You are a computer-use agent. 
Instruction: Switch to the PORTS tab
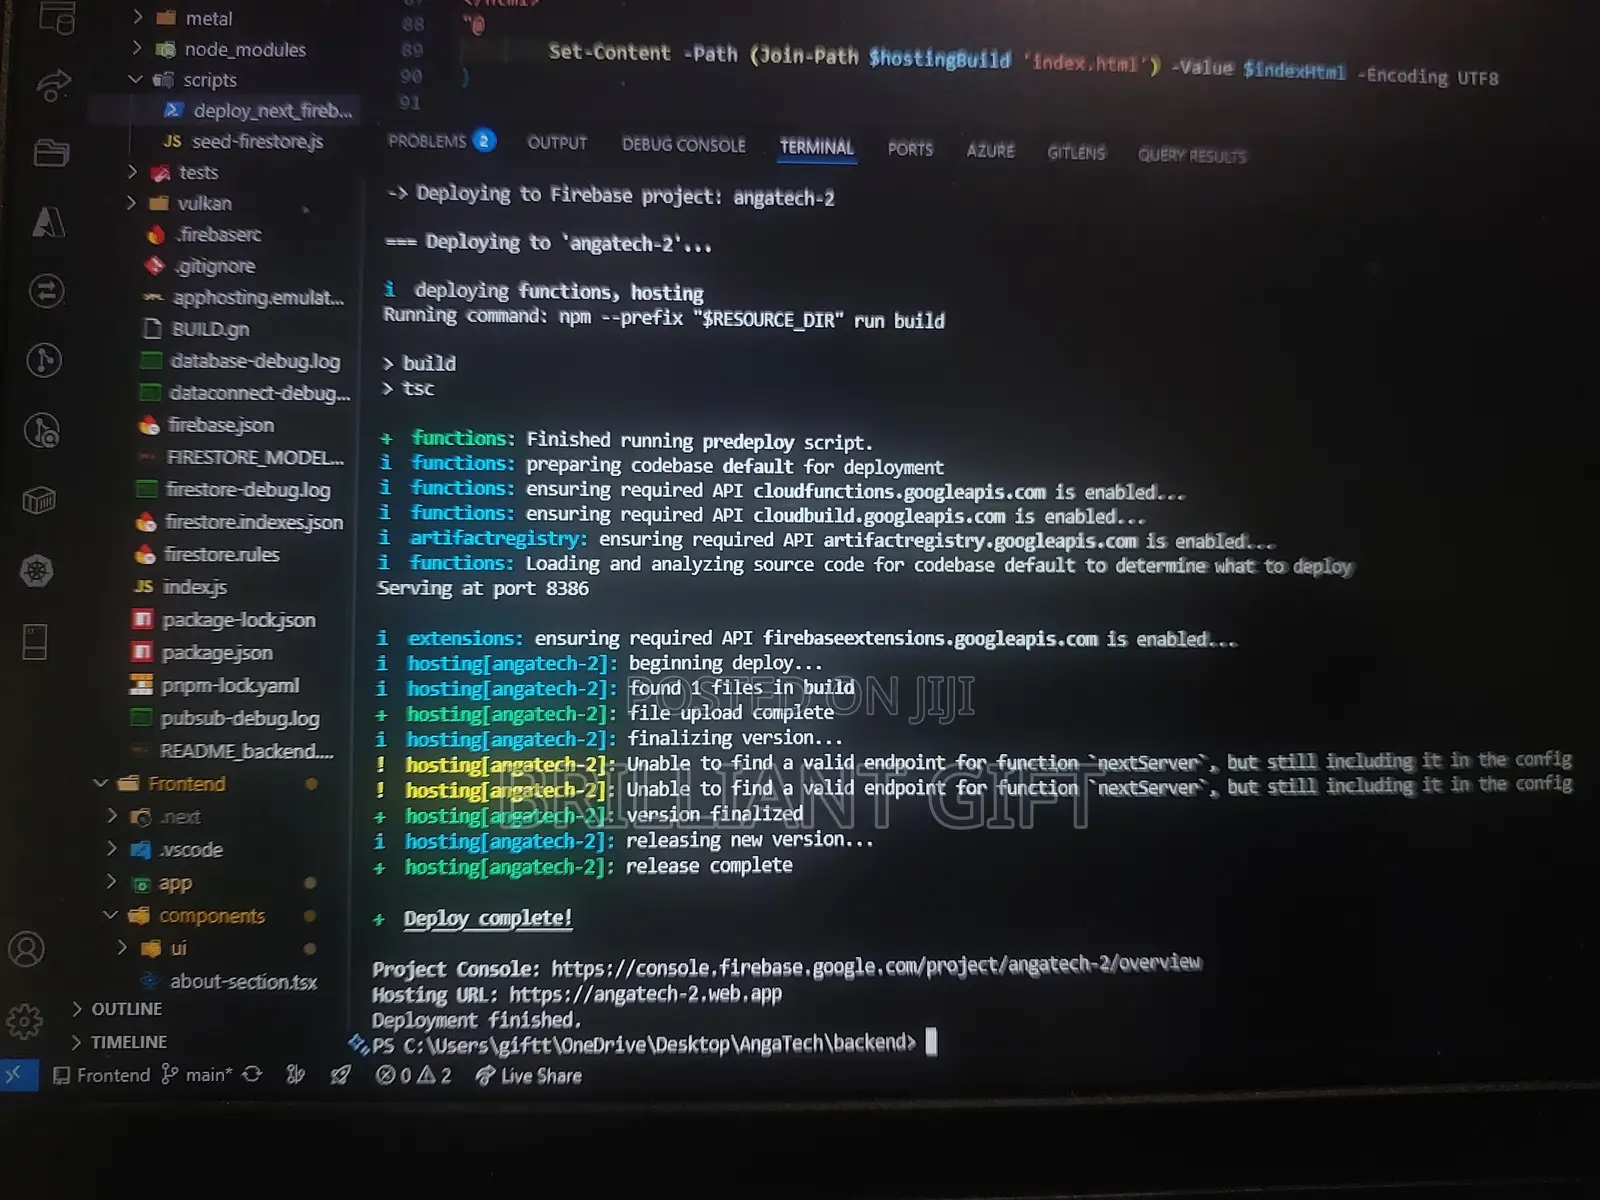click(x=910, y=149)
